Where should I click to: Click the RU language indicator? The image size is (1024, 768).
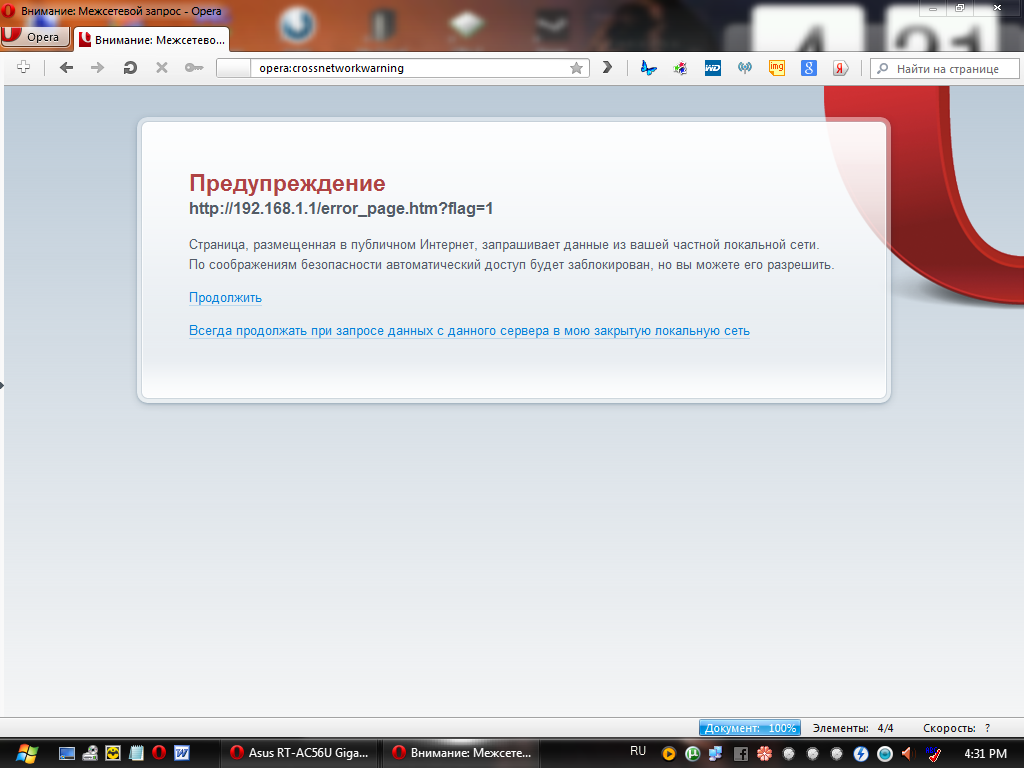click(638, 751)
